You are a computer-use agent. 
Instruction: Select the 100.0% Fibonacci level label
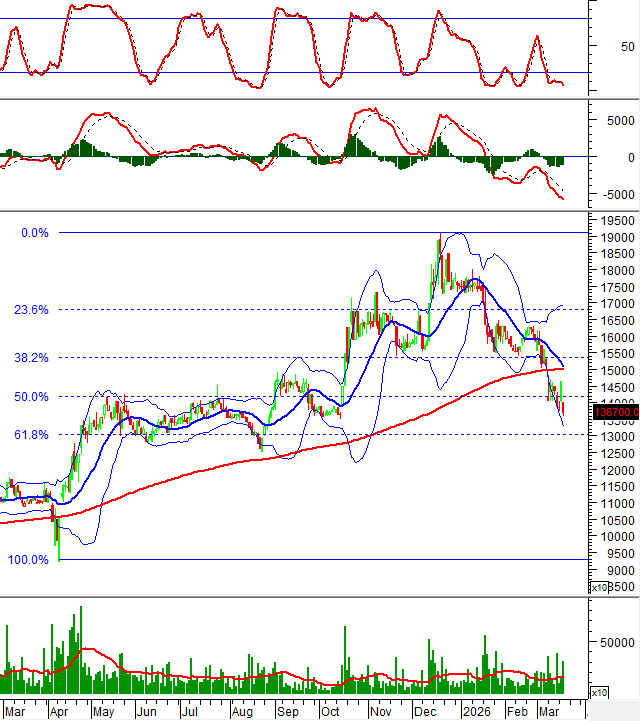pos(29,559)
